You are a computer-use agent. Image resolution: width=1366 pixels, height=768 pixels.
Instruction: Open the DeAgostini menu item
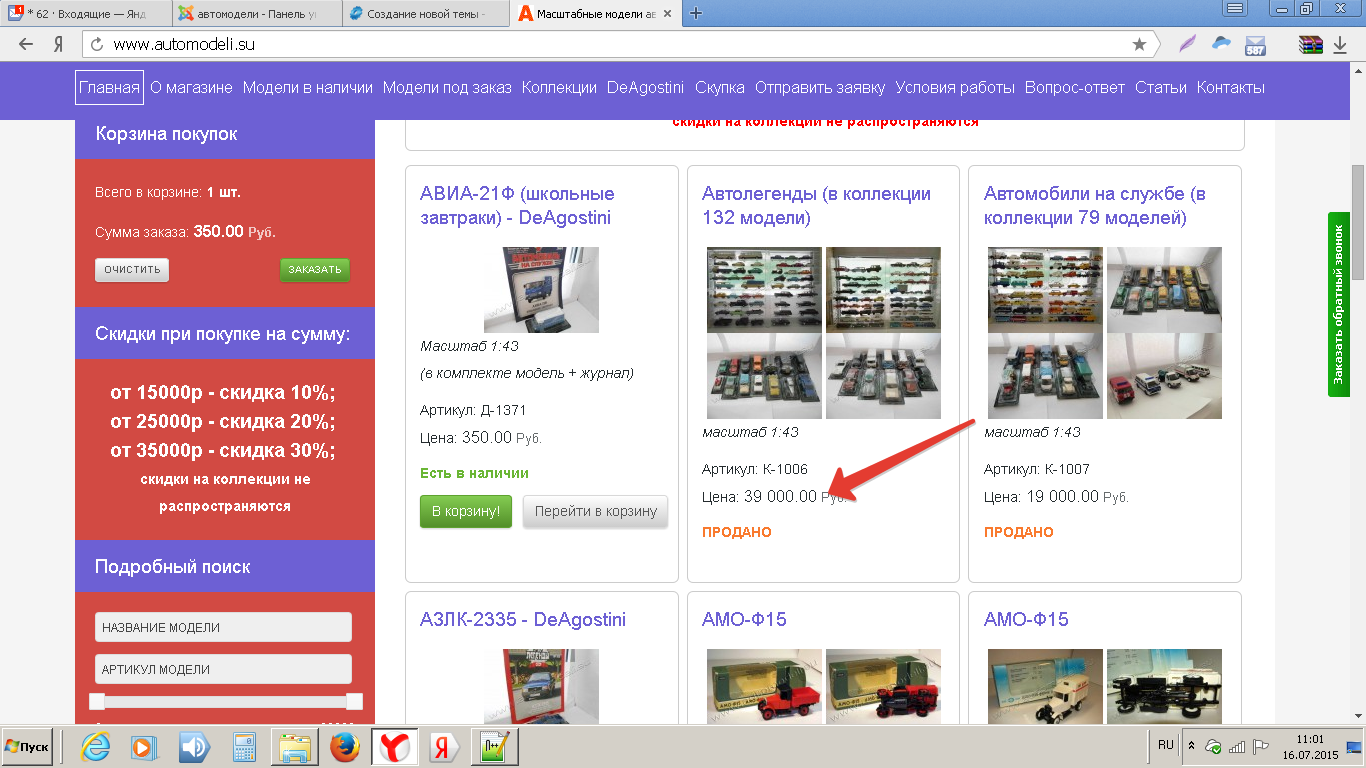[645, 87]
